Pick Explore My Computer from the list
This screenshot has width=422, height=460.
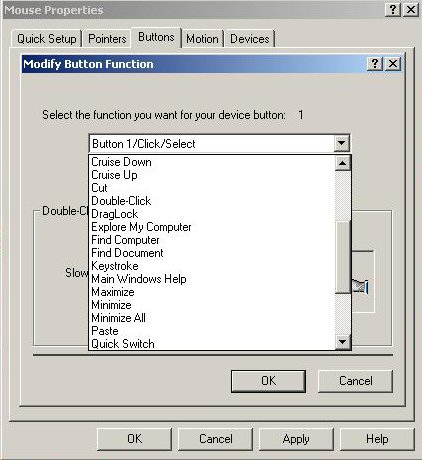(x=141, y=227)
